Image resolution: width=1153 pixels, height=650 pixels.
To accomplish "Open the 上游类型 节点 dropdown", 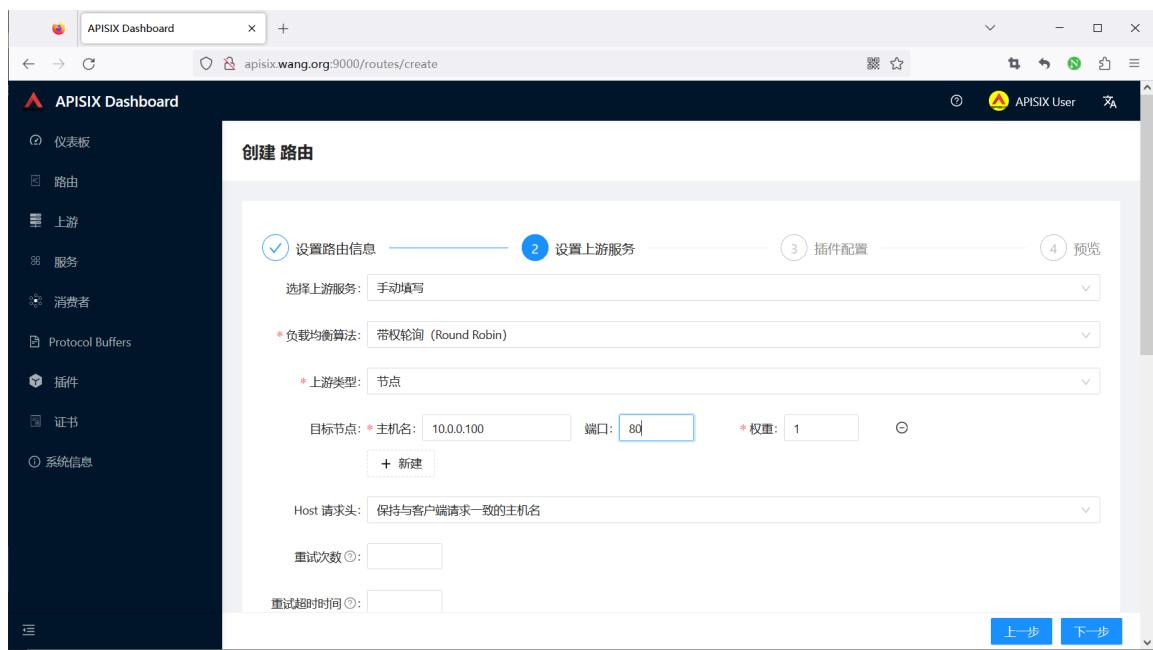I will coord(733,381).
